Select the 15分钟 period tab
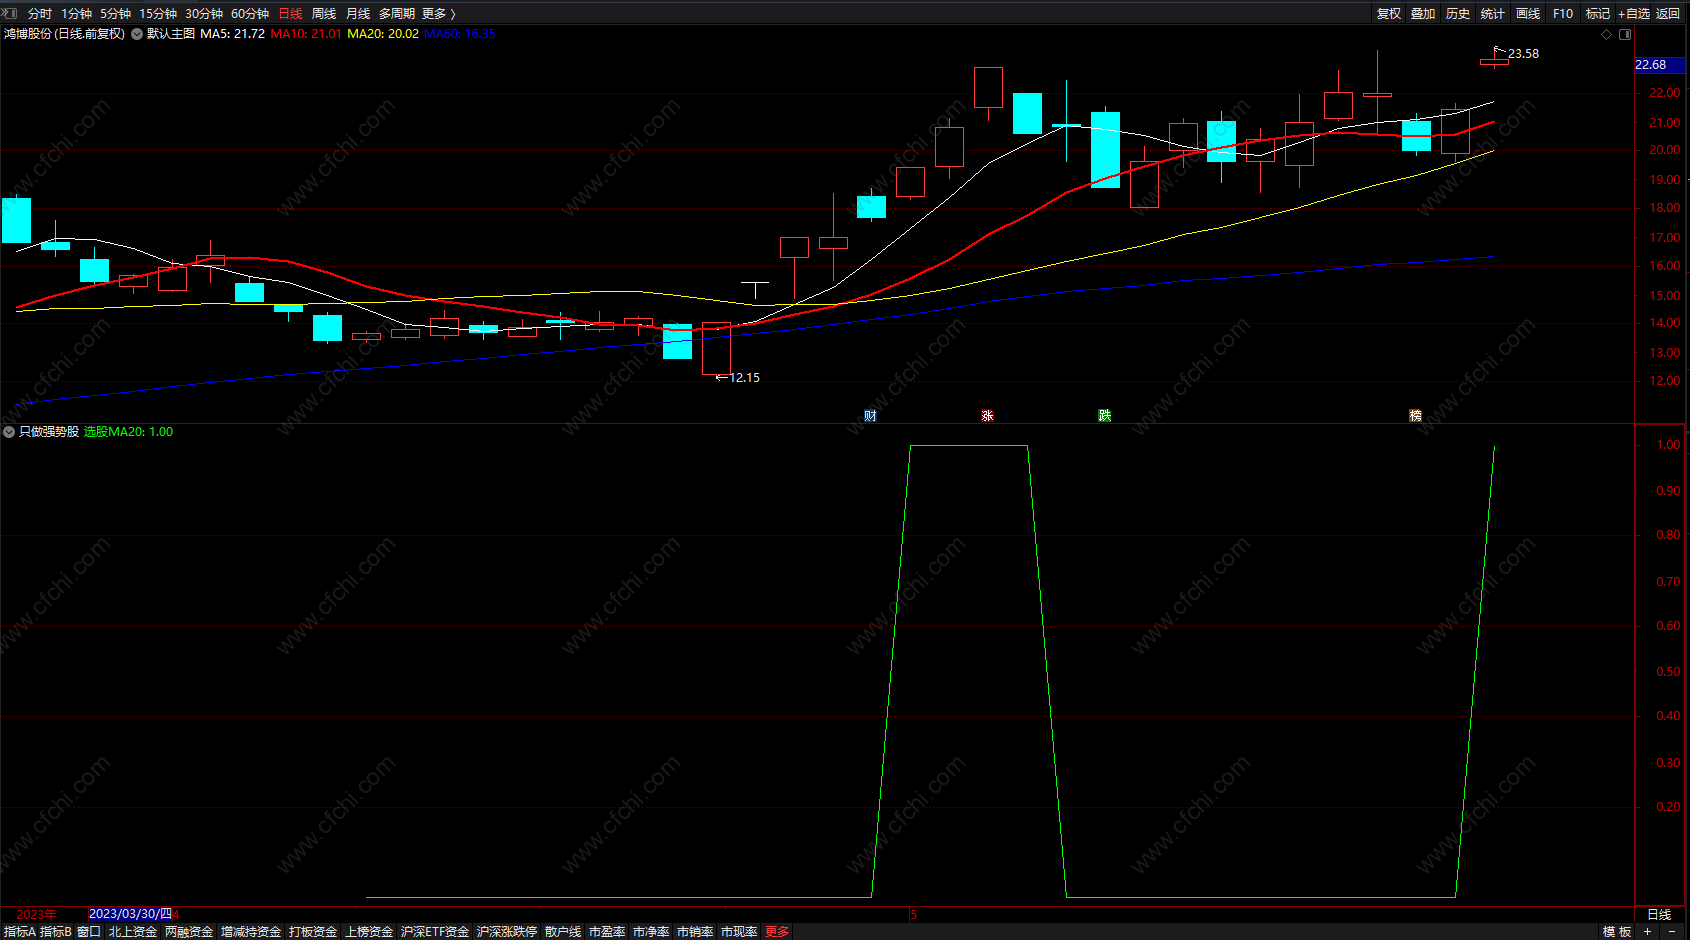 (158, 14)
